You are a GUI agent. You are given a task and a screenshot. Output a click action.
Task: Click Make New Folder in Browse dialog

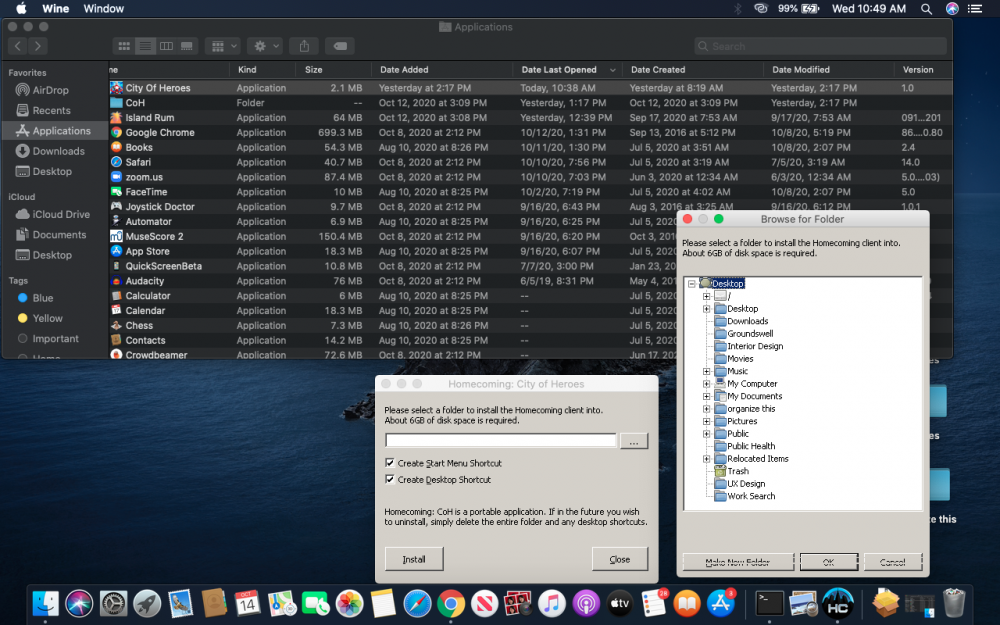pyautogui.click(x=737, y=561)
